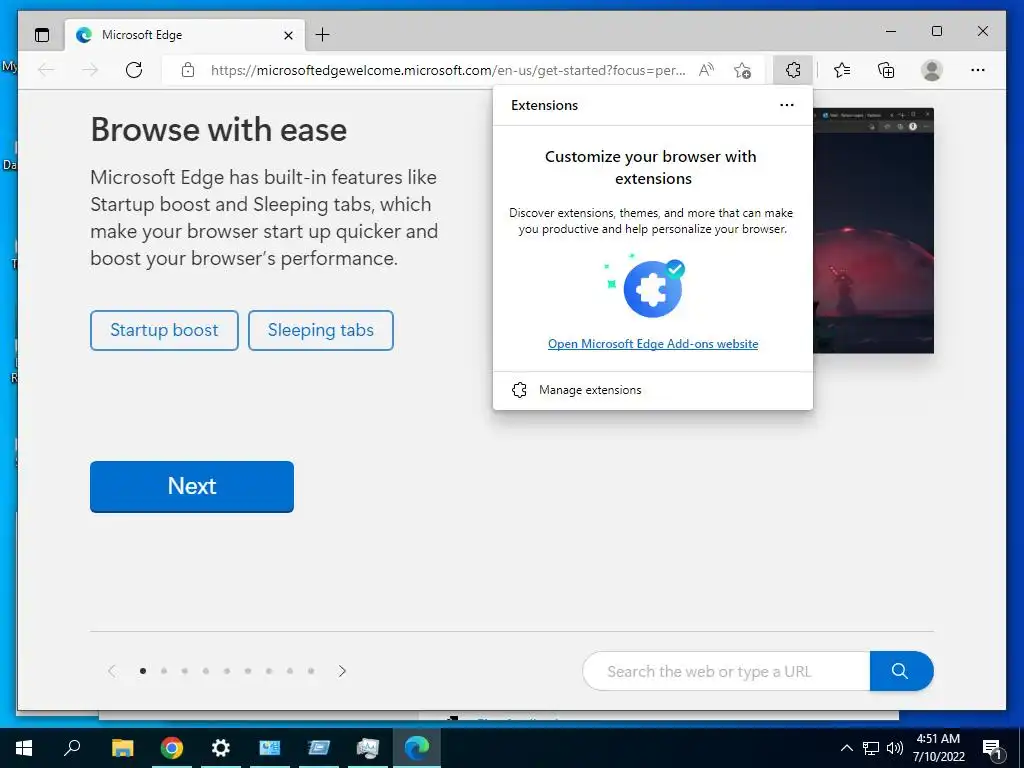Viewport: 1024px width, 768px height.
Task: Open the Collections icon
Action: tap(886, 70)
